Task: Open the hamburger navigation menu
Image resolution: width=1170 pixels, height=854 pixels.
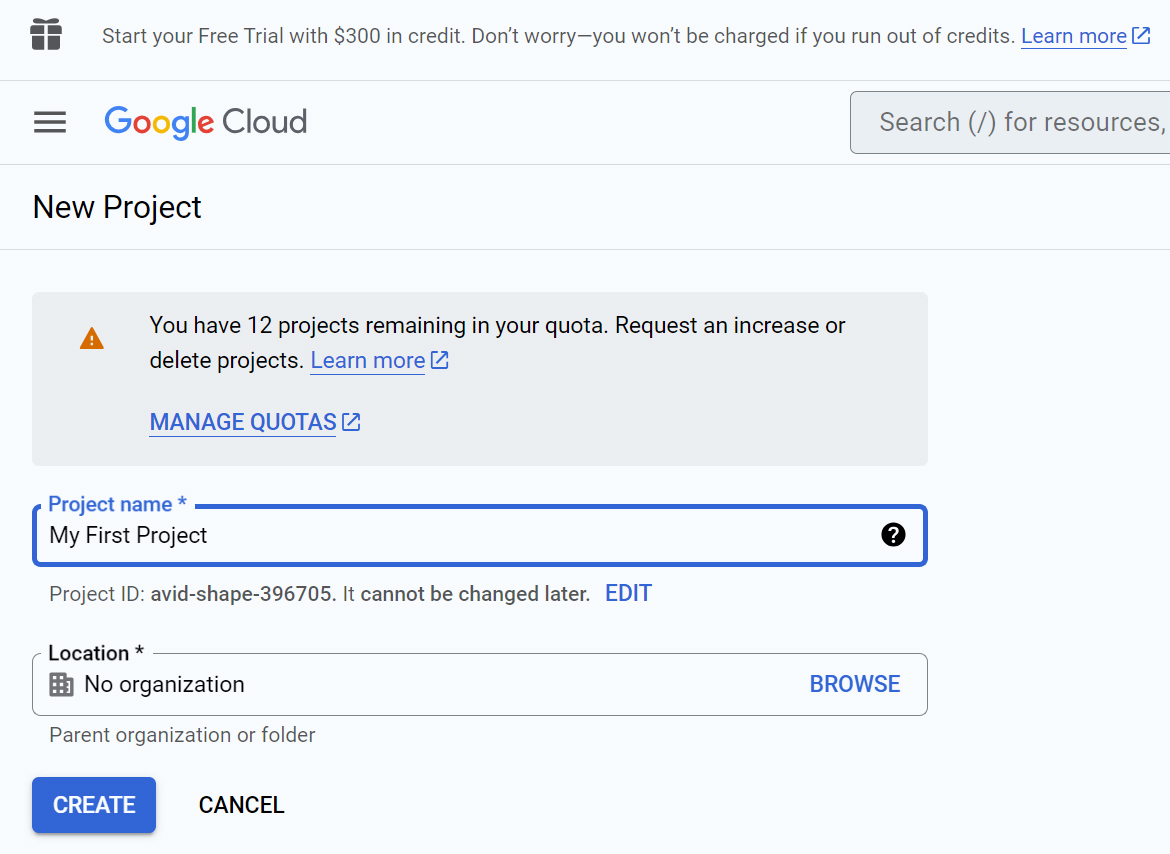Action: point(50,122)
